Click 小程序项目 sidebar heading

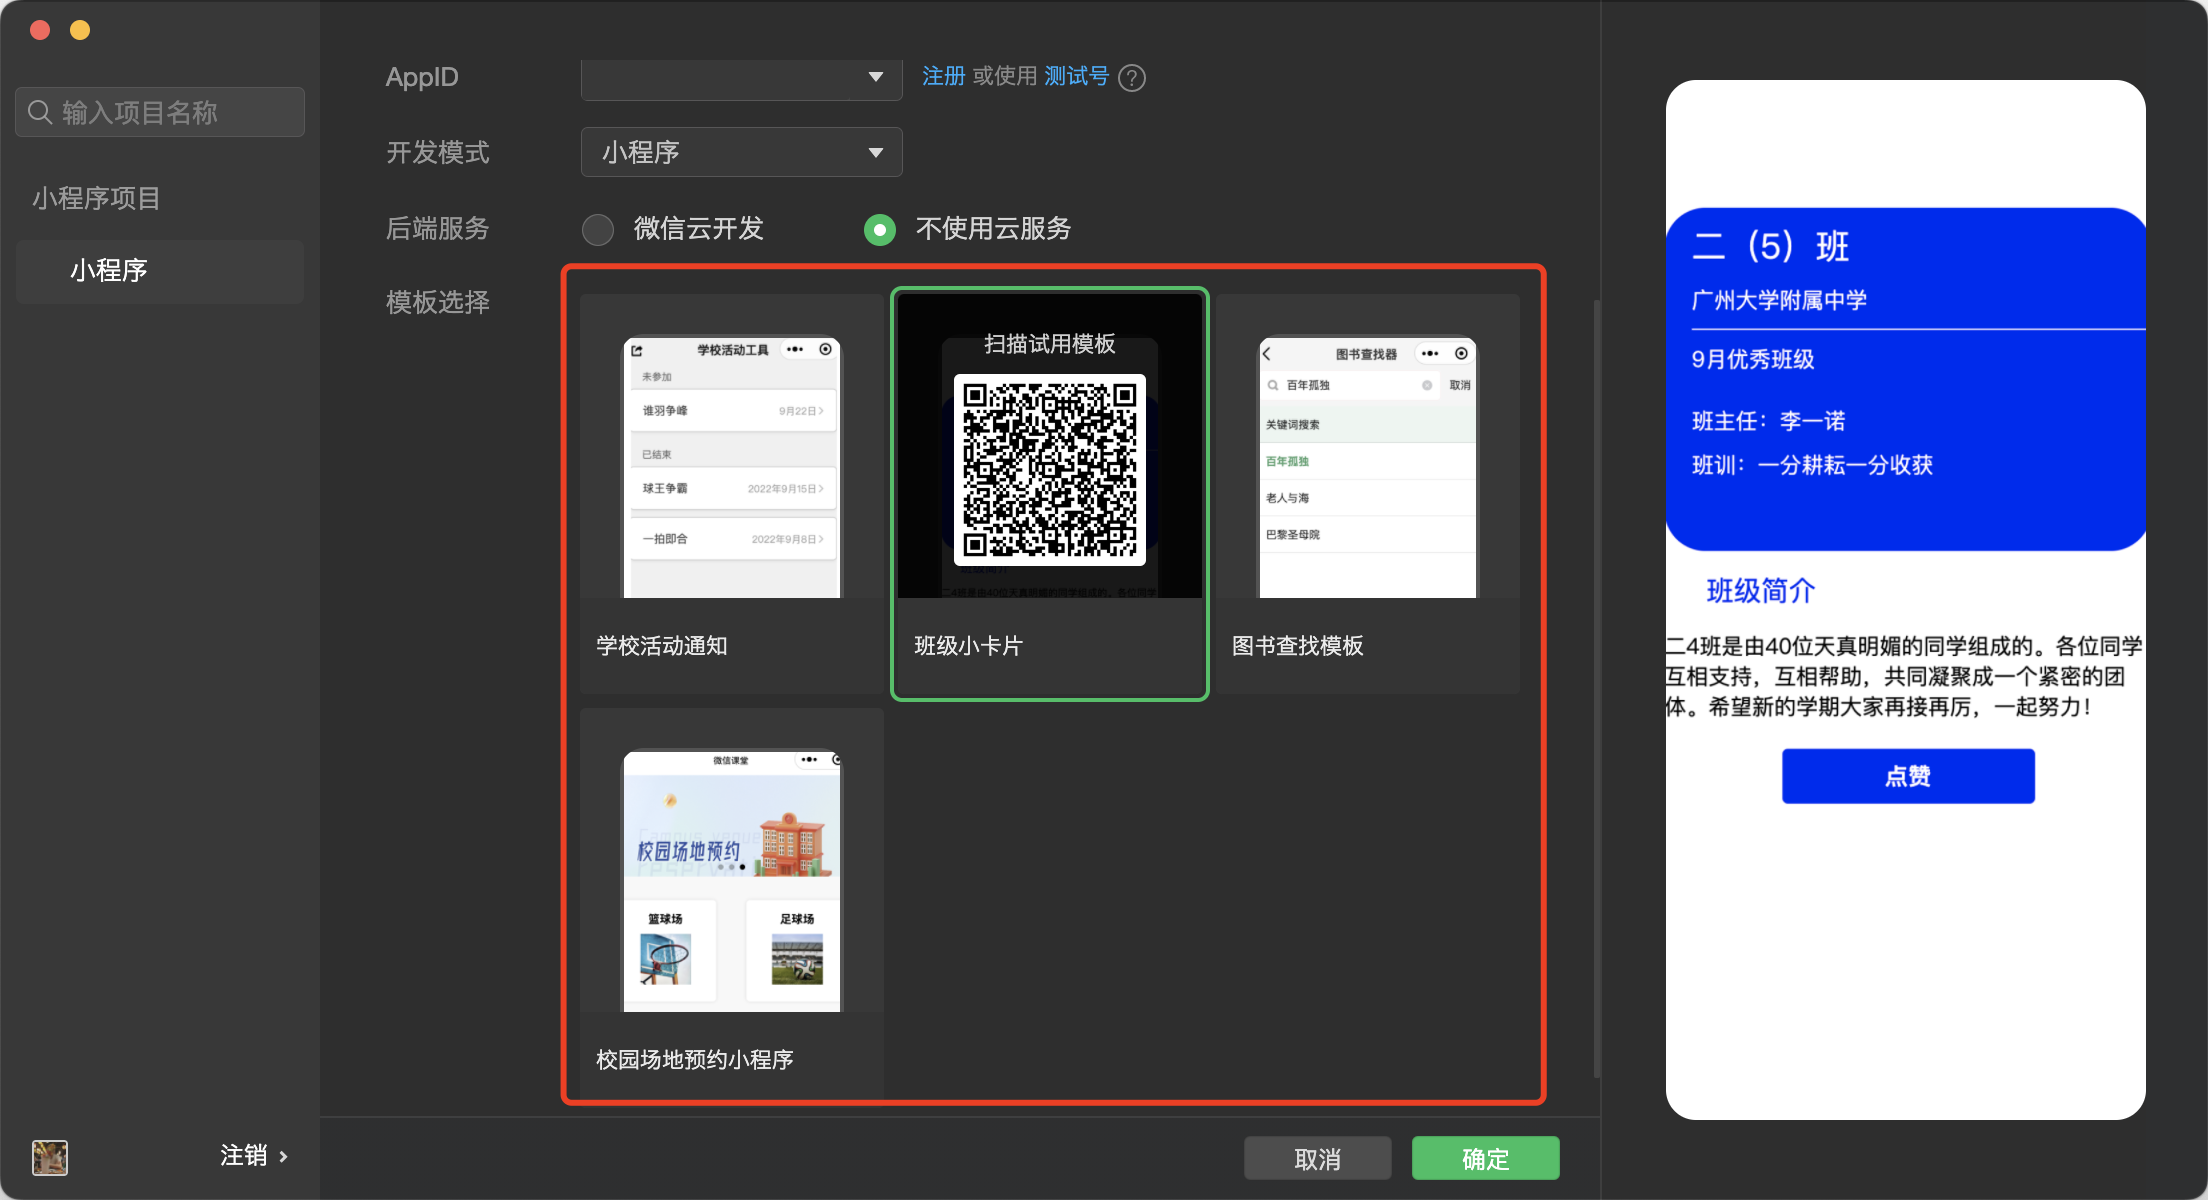click(96, 198)
